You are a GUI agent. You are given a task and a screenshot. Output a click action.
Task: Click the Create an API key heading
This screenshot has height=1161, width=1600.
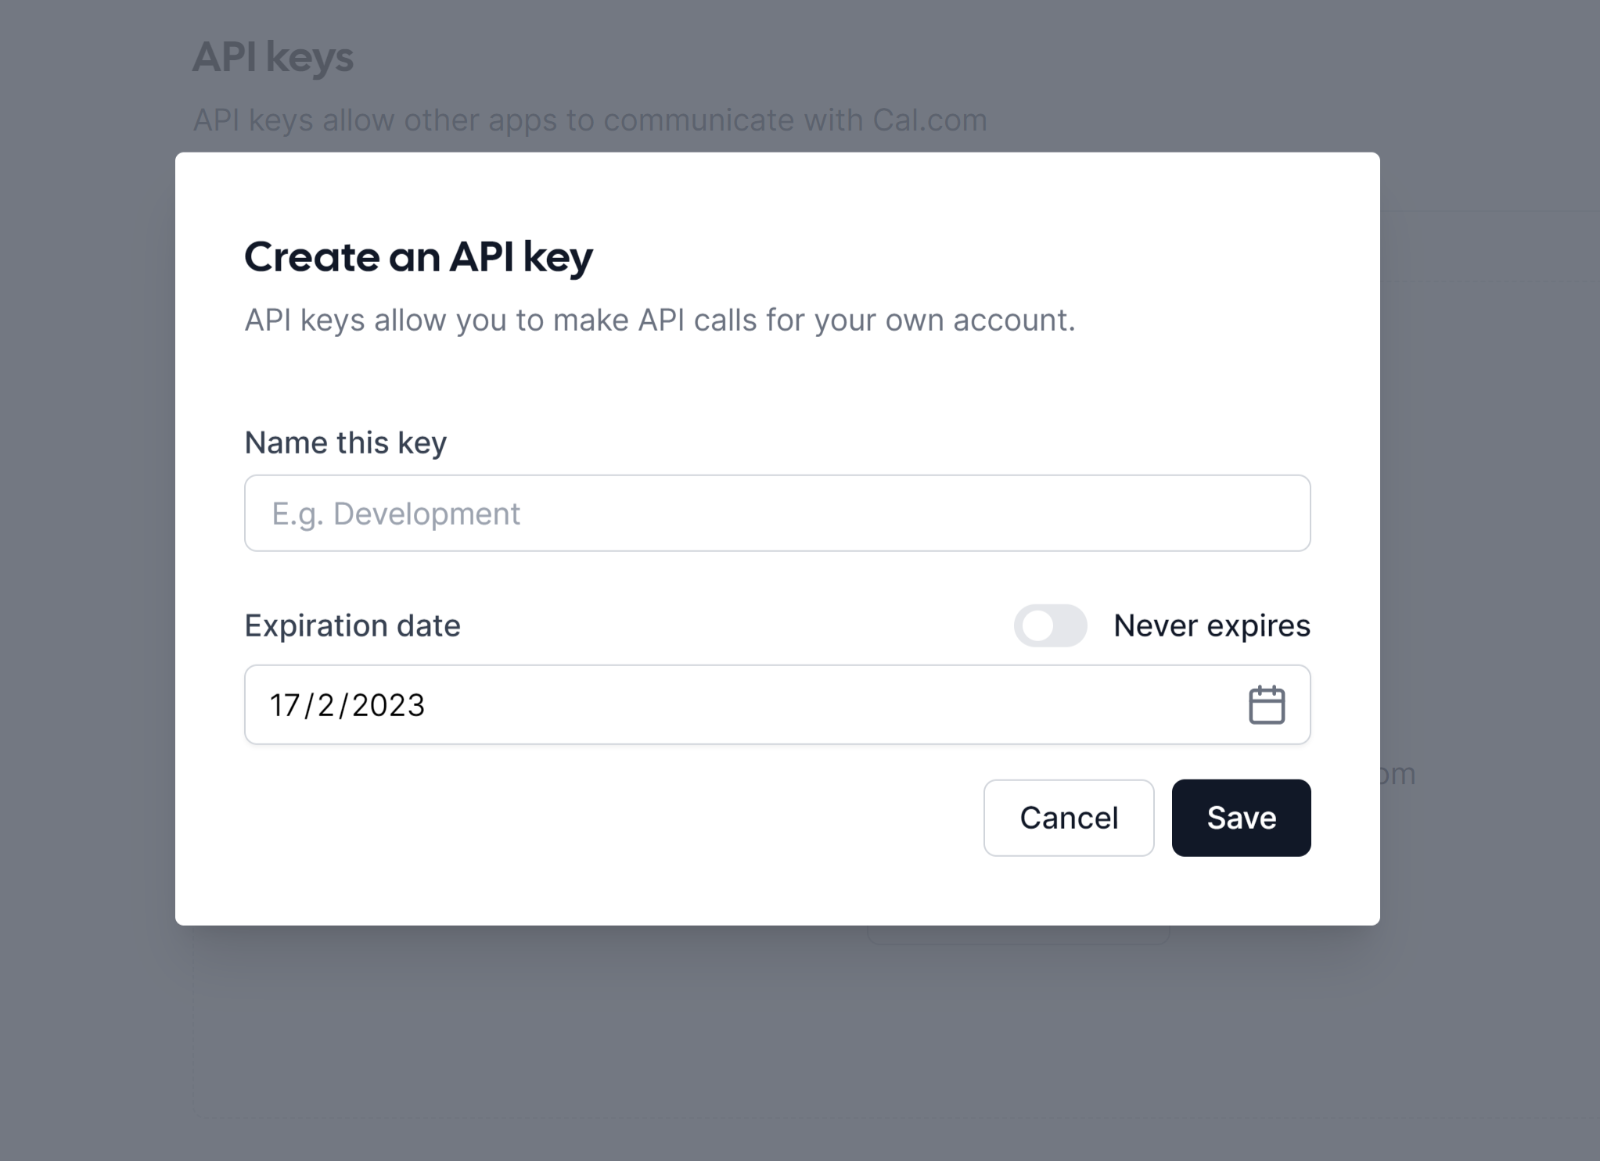click(x=419, y=258)
